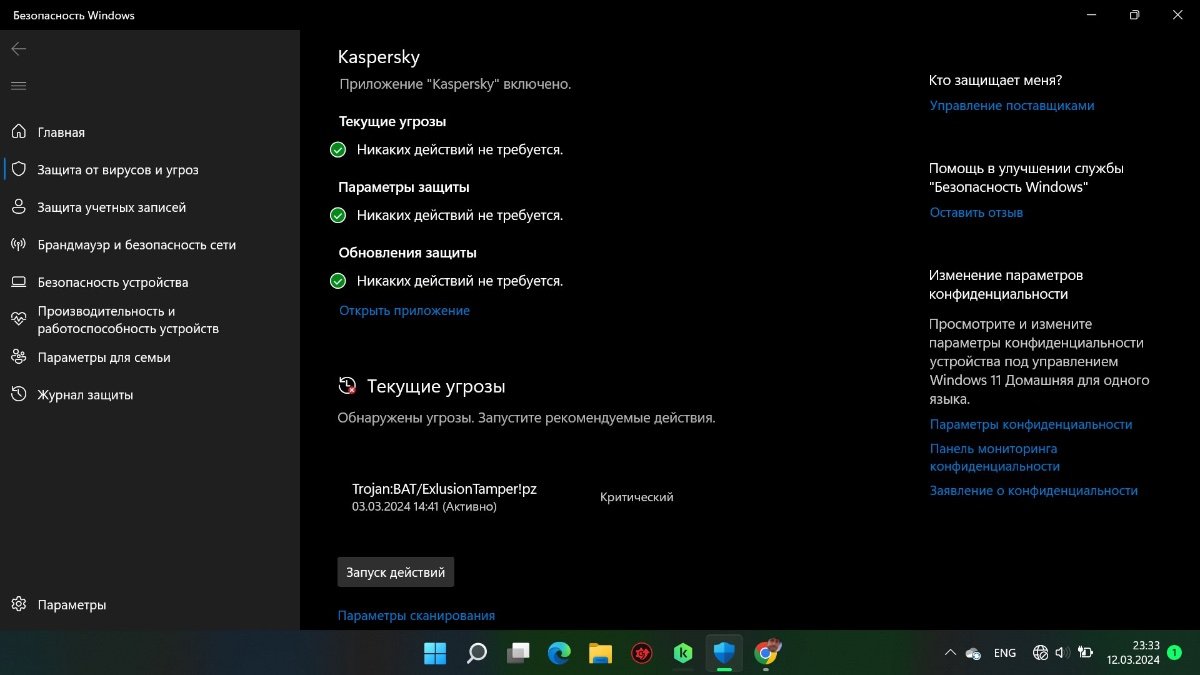Click green checkmark under Параметры защиты
Screen dimensions: 1200x675
coord(338,215)
